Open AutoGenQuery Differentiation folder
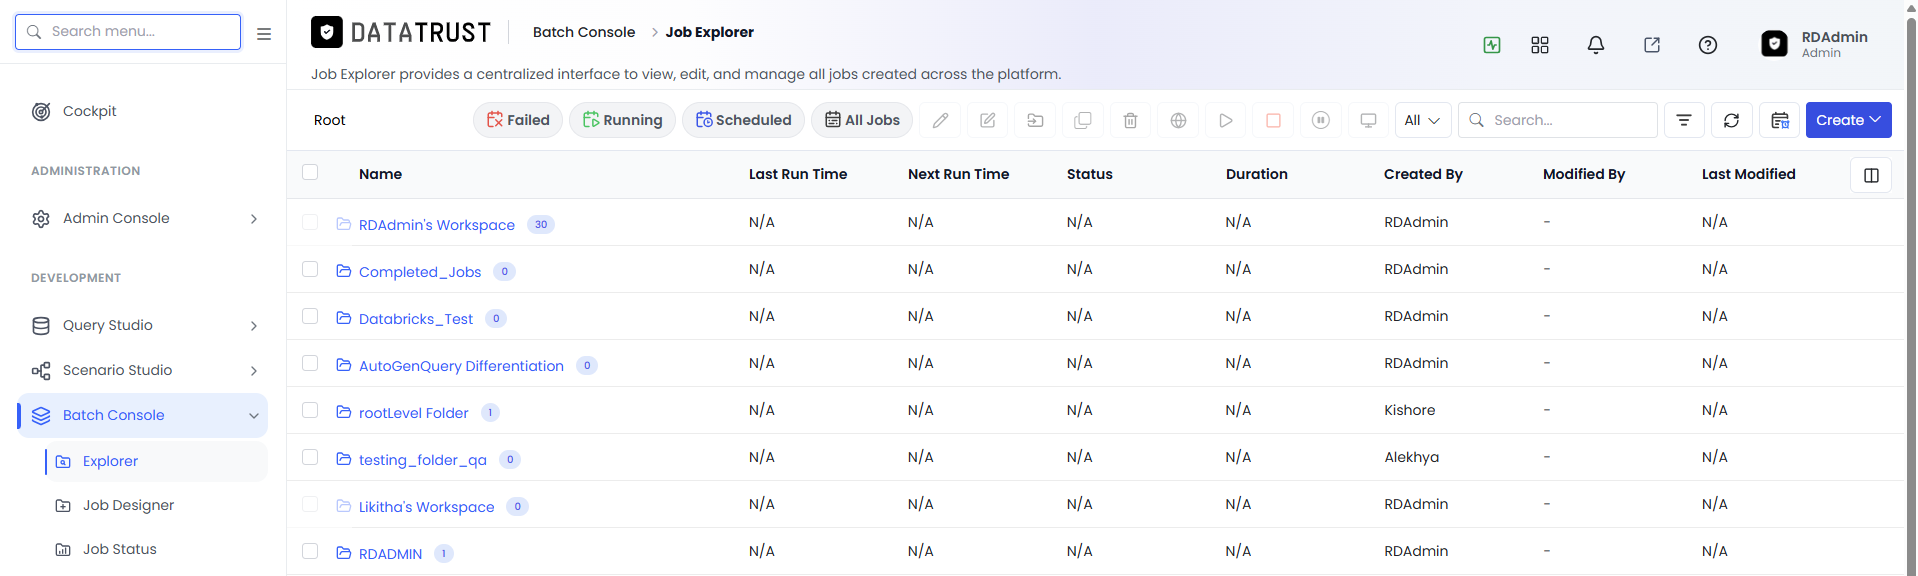The height and width of the screenshot is (576, 1918). [461, 366]
